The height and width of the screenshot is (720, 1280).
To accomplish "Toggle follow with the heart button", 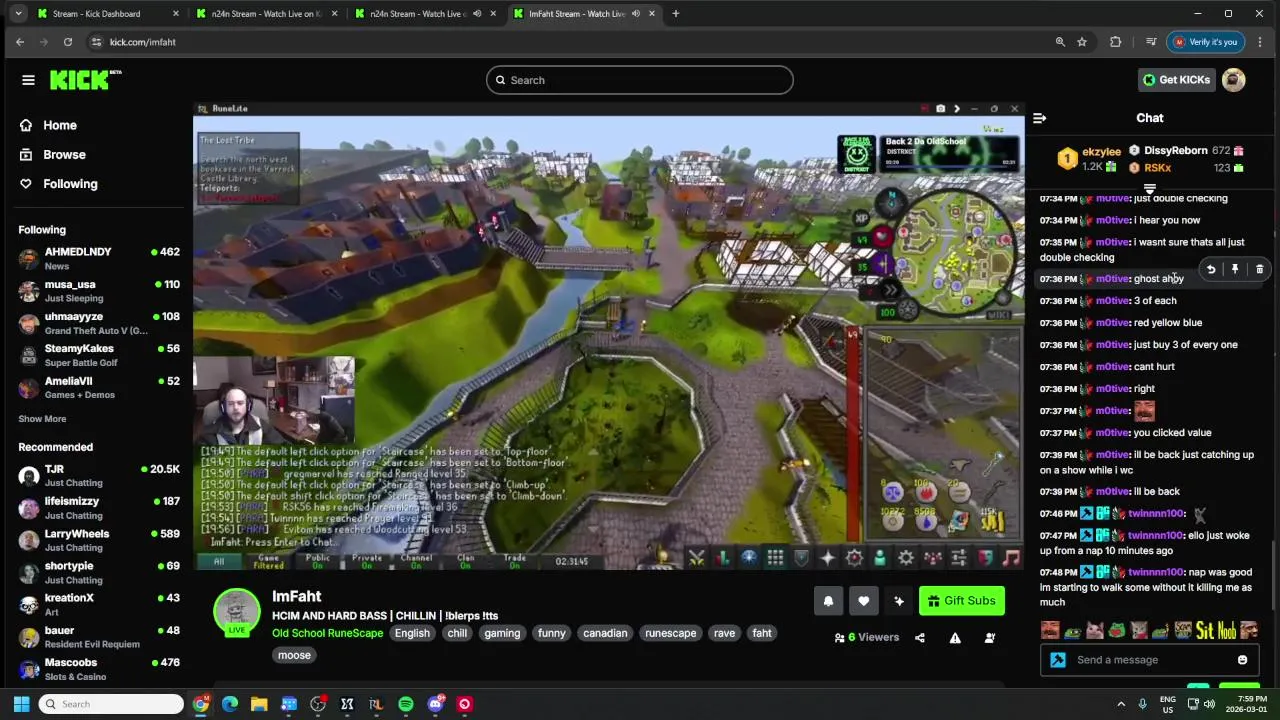I will coord(863,601).
